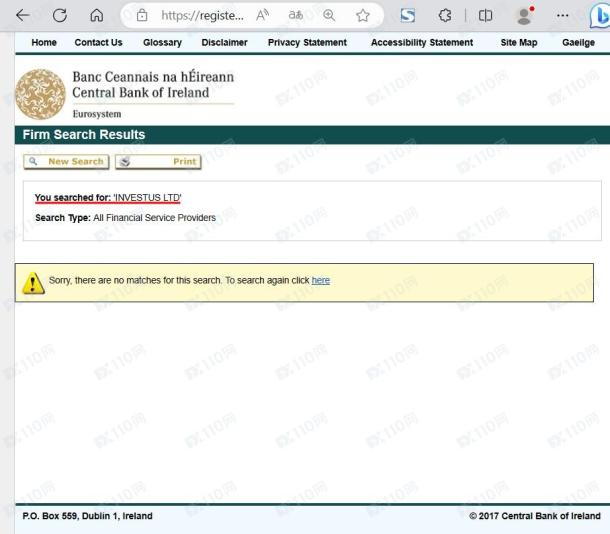Screen dimensions: 610x534
Task: View site information via the lock icon
Action: click(142, 16)
